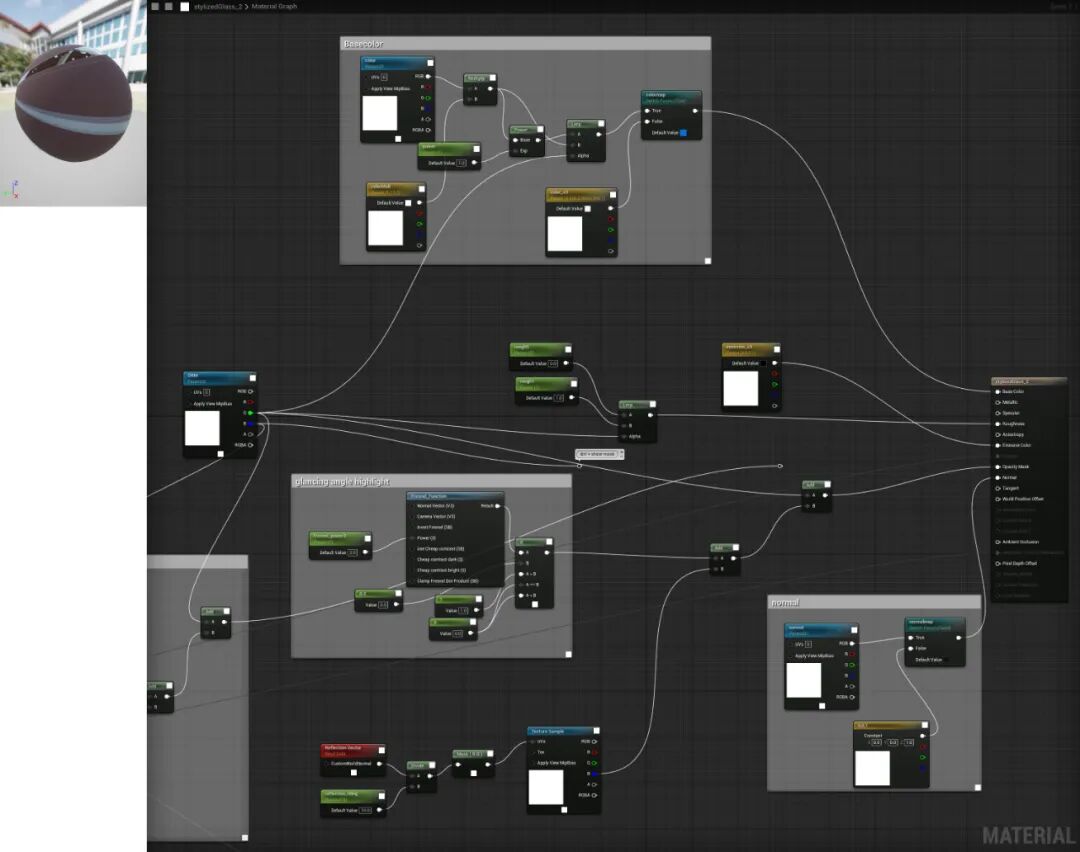Click Result output pin of Fresnel_Function node
The width and height of the screenshot is (1080, 852).
point(498,506)
